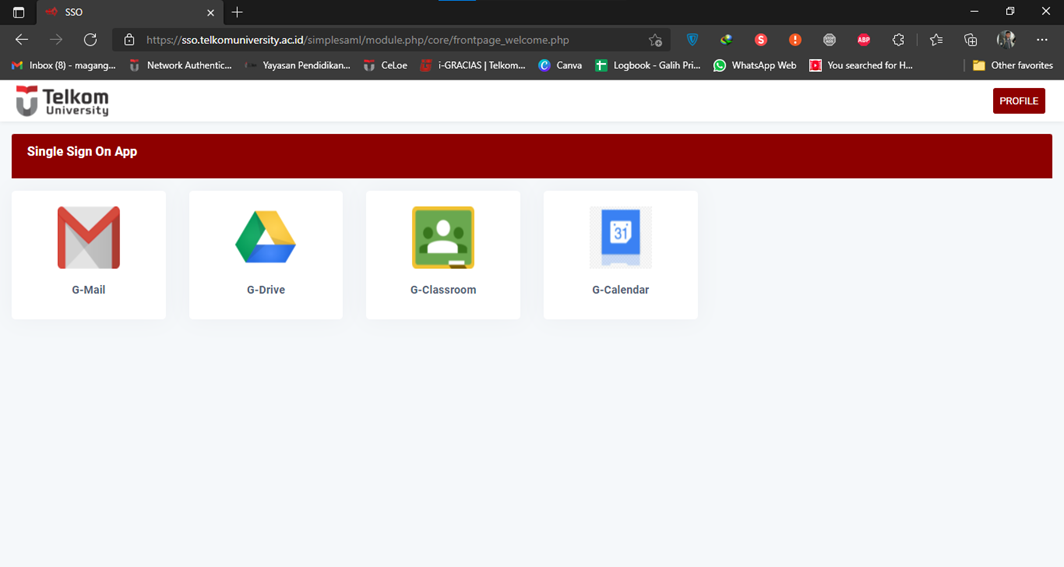1064x567 pixels.
Task: Open Yayasan Pendidikan... bookmark
Action: click(x=299, y=65)
